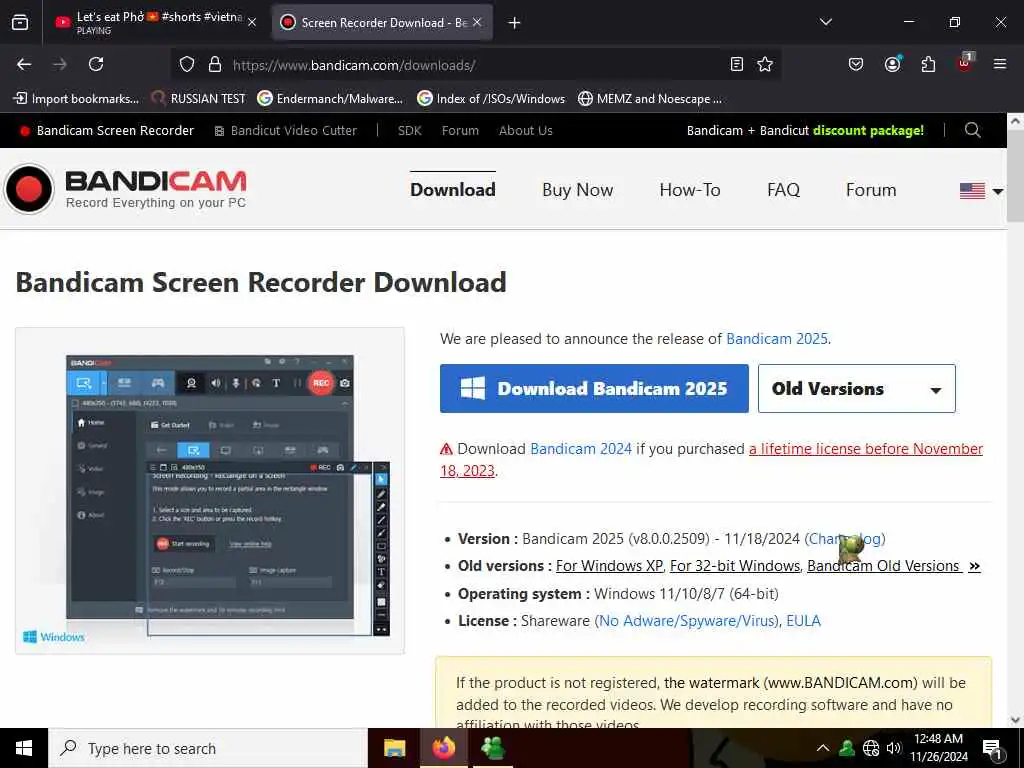
Task: Close the YouTube Phở shorts tab
Action: (252, 23)
